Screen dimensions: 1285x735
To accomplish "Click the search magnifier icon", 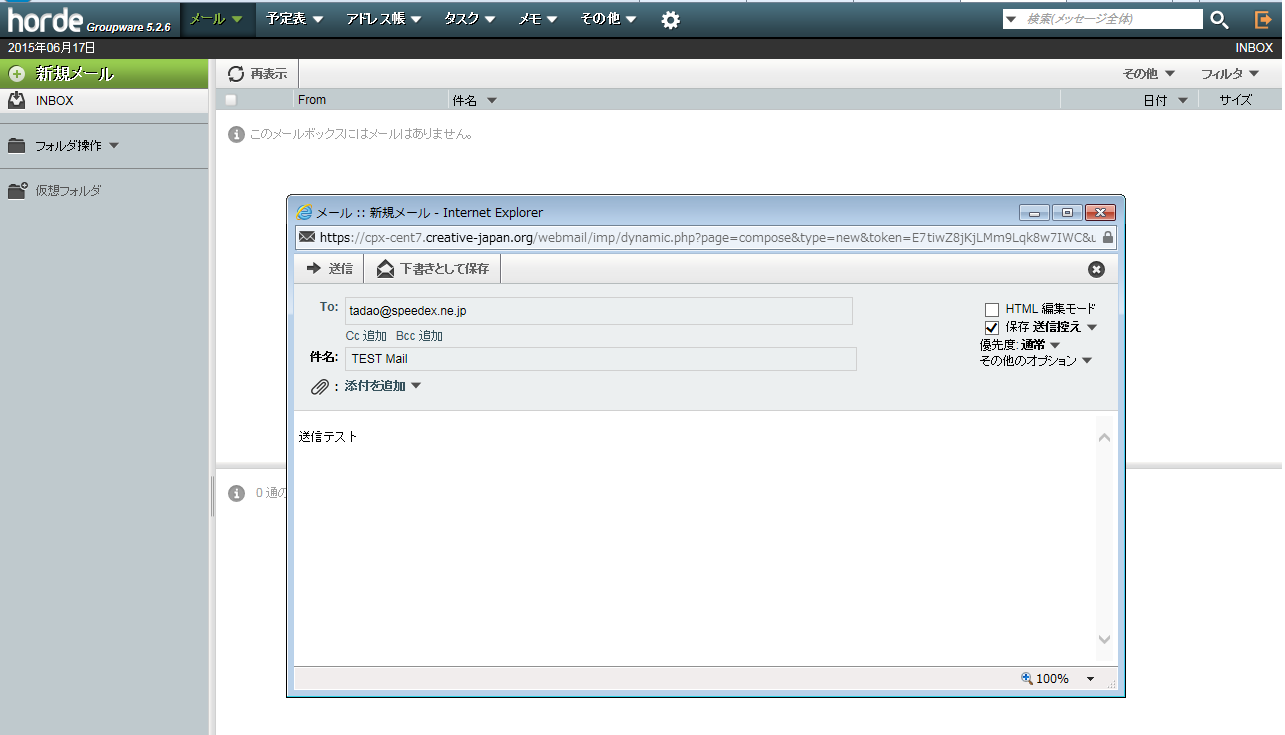I will (1219, 20).
